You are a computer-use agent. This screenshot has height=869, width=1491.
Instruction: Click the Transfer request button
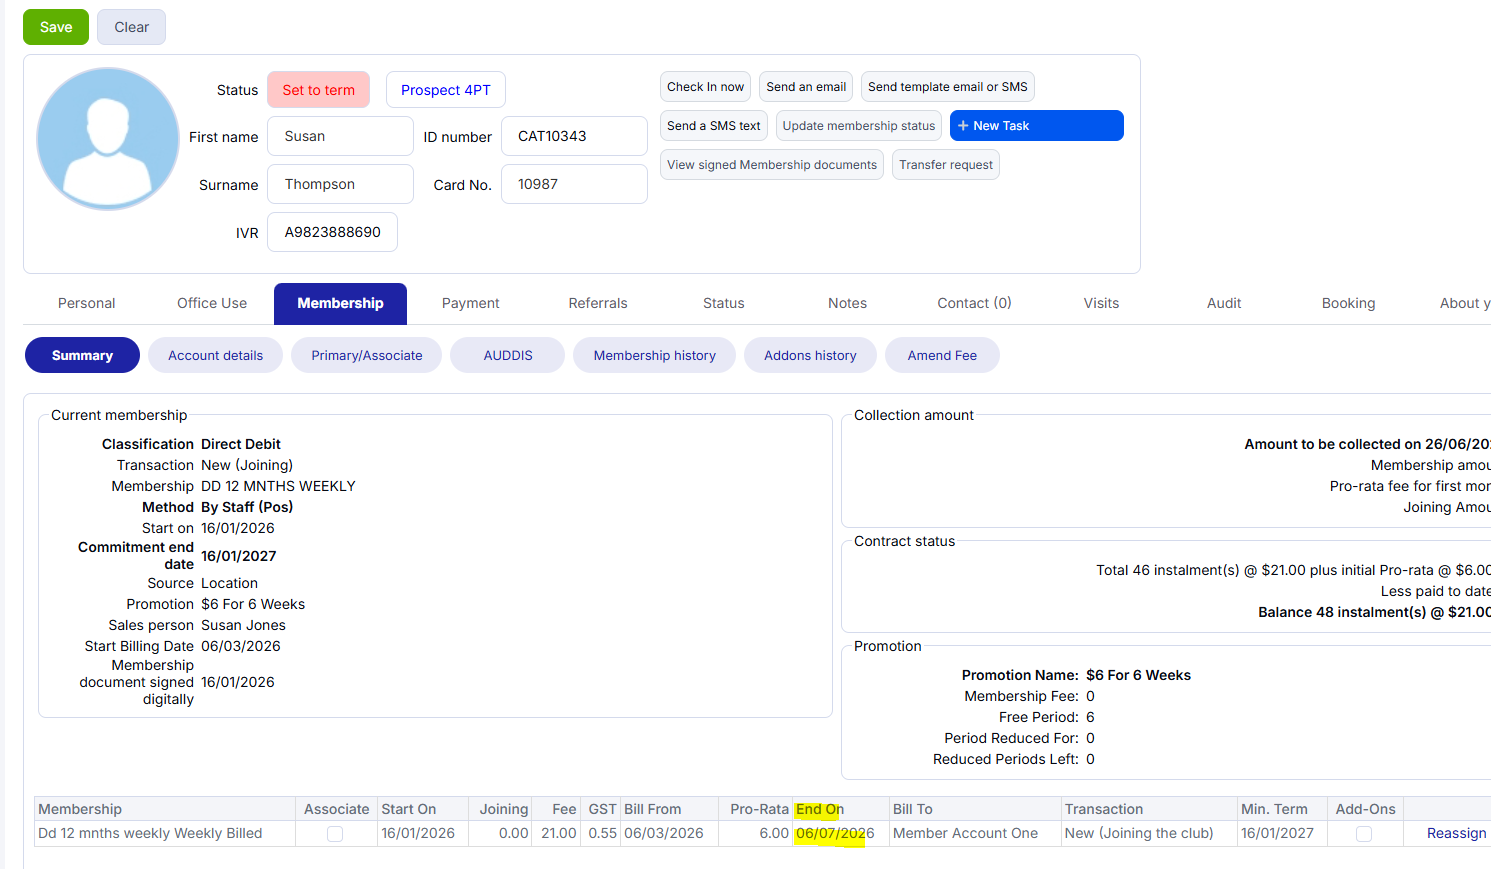point(946,165)
